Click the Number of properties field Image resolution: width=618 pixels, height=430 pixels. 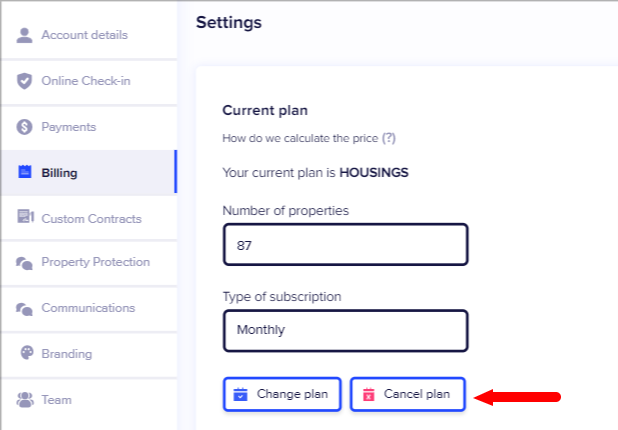(345, 245)
